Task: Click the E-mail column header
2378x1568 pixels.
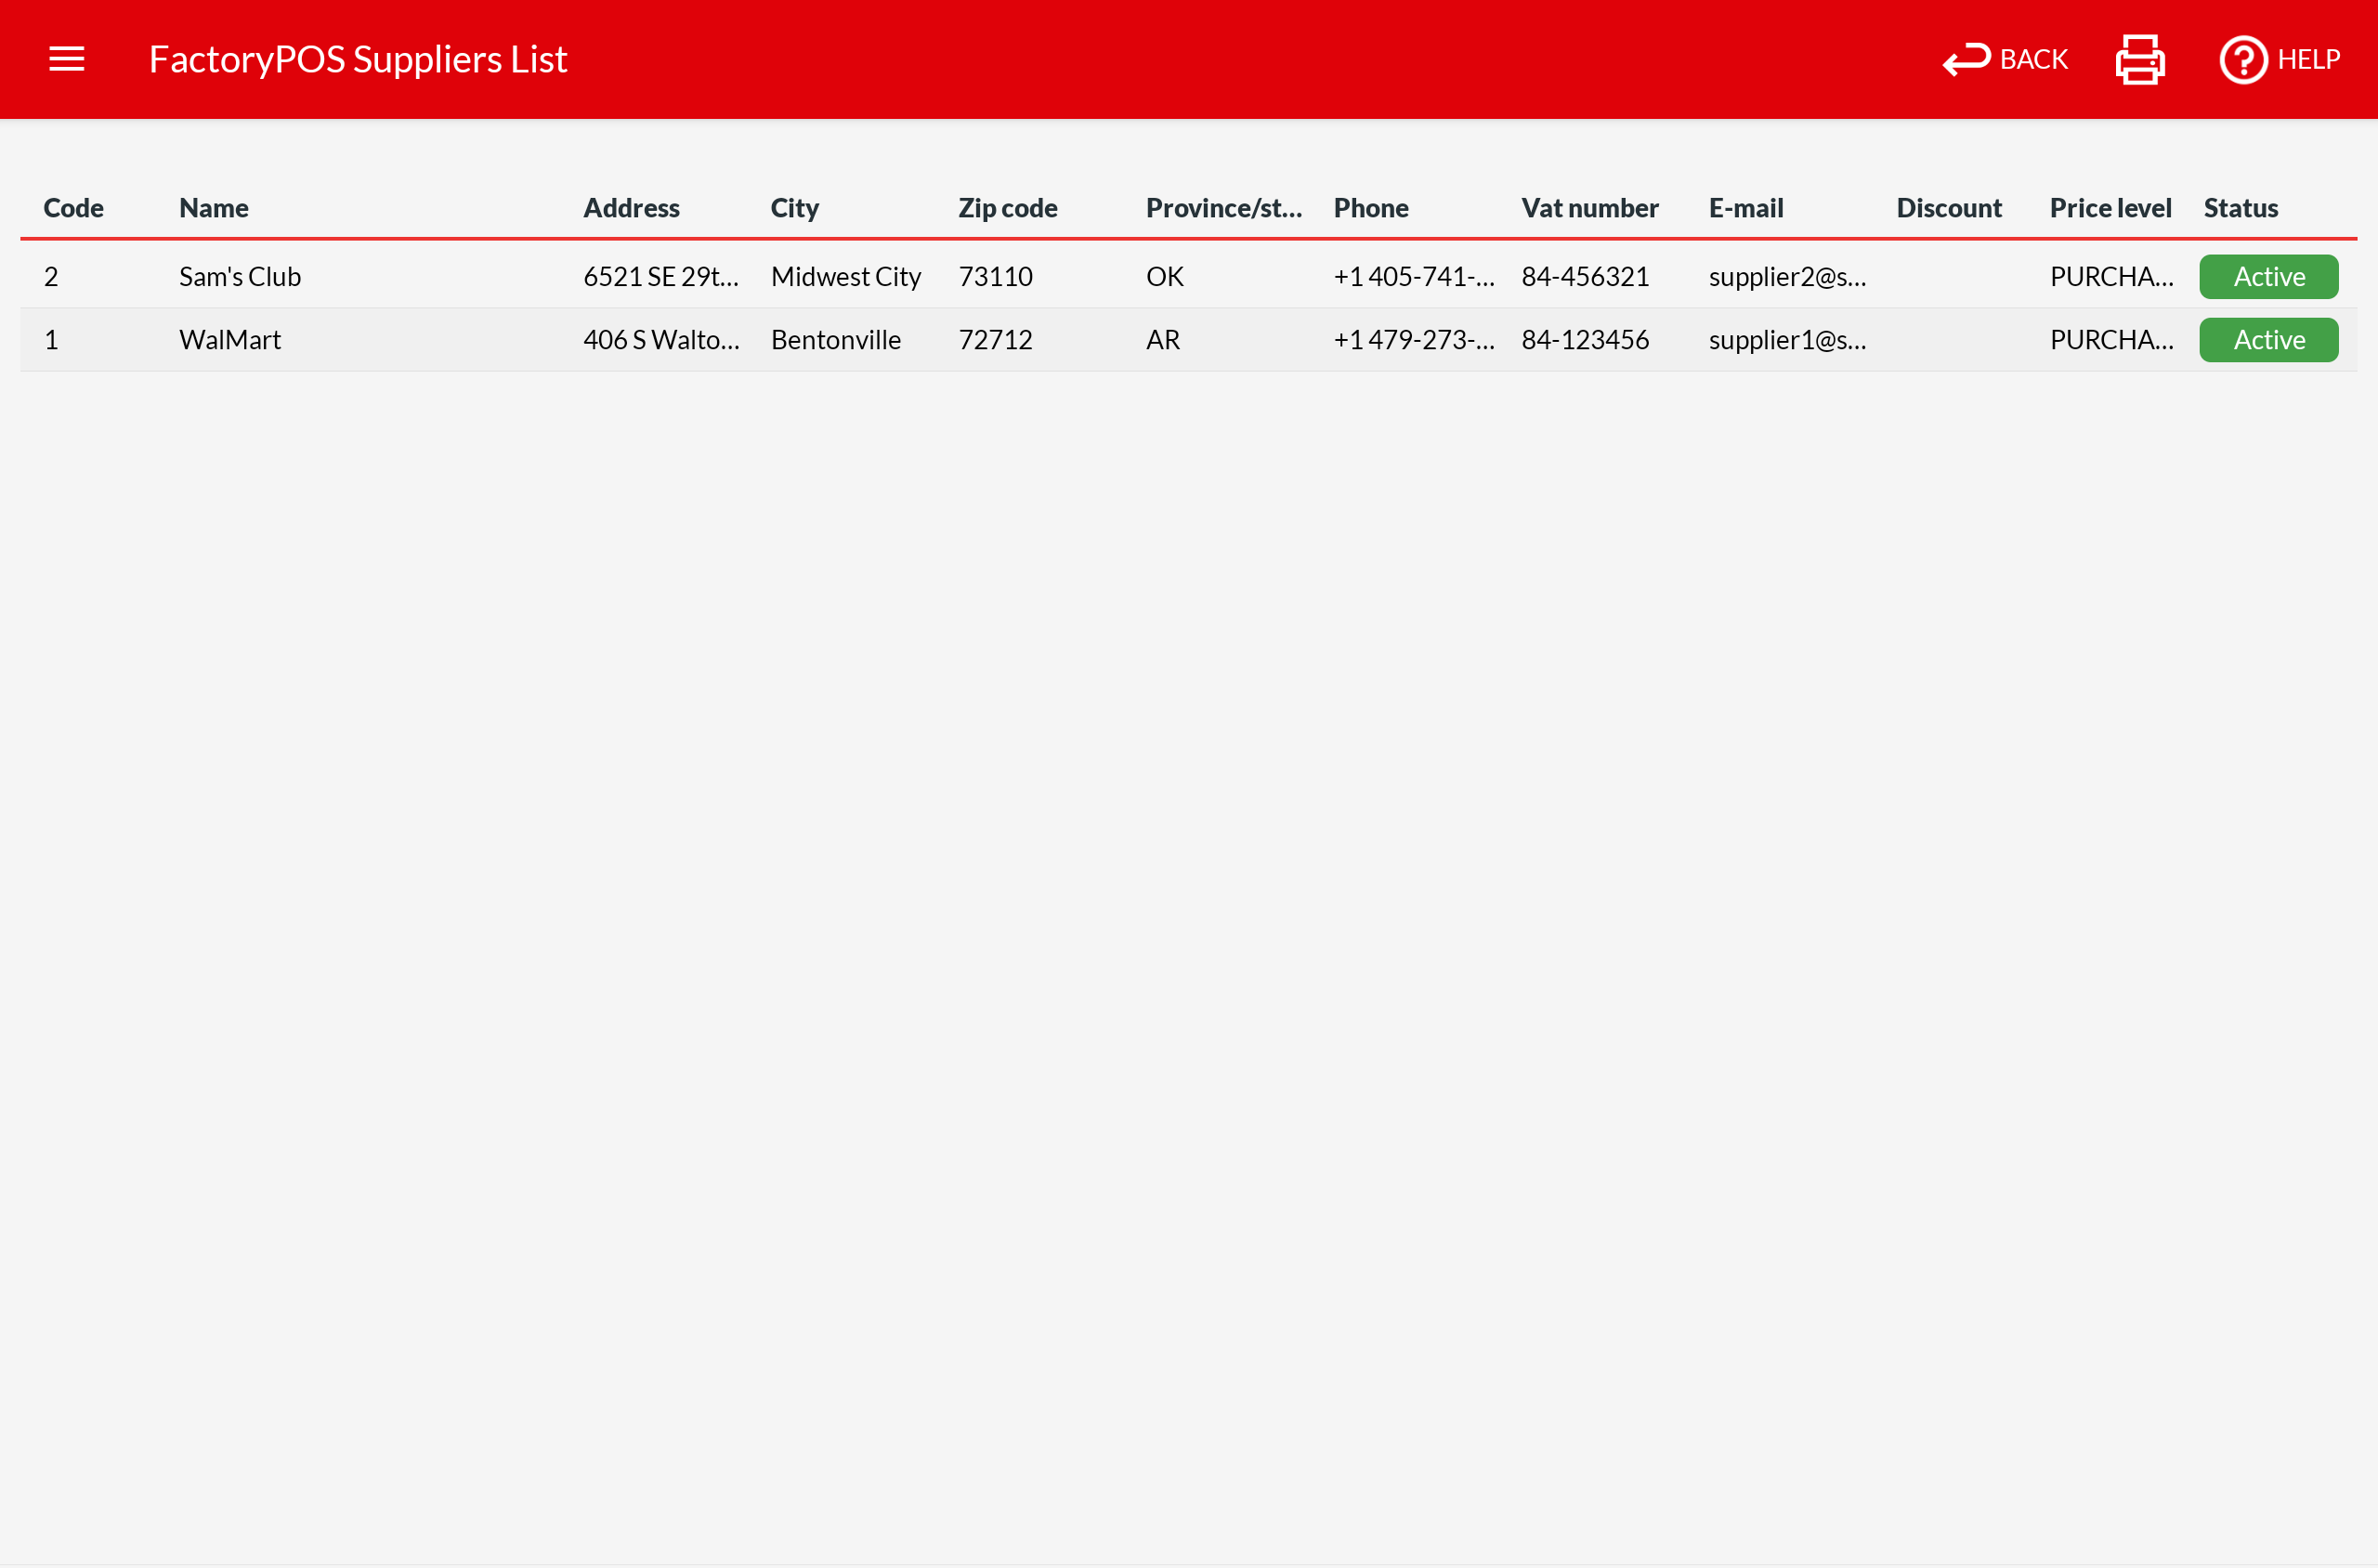Action: pos(1745,208)
